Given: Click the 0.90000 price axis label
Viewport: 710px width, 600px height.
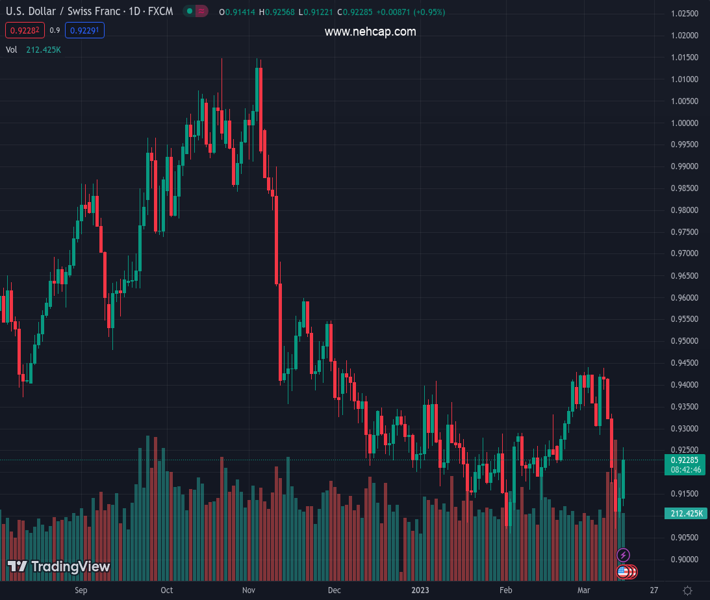Looking at the screenshot, I should 685,559.
